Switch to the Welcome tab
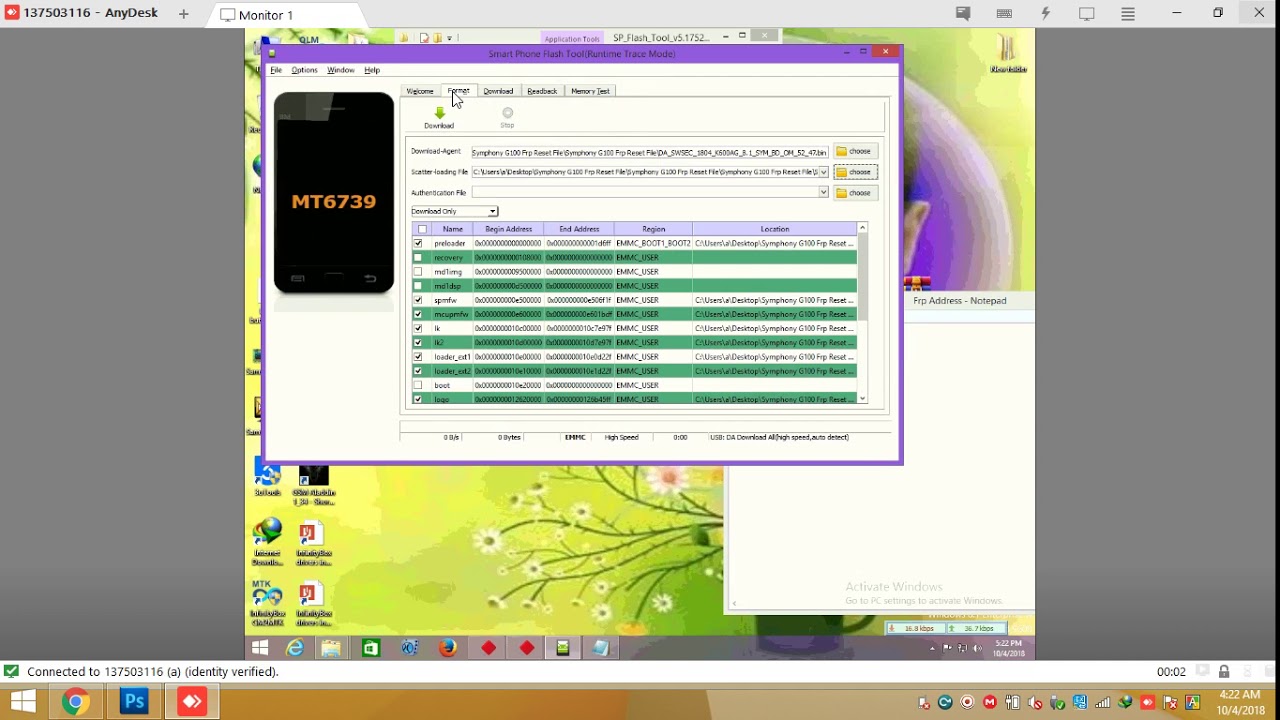Screen dimensions: 1280x720 (x=420, y=91)
